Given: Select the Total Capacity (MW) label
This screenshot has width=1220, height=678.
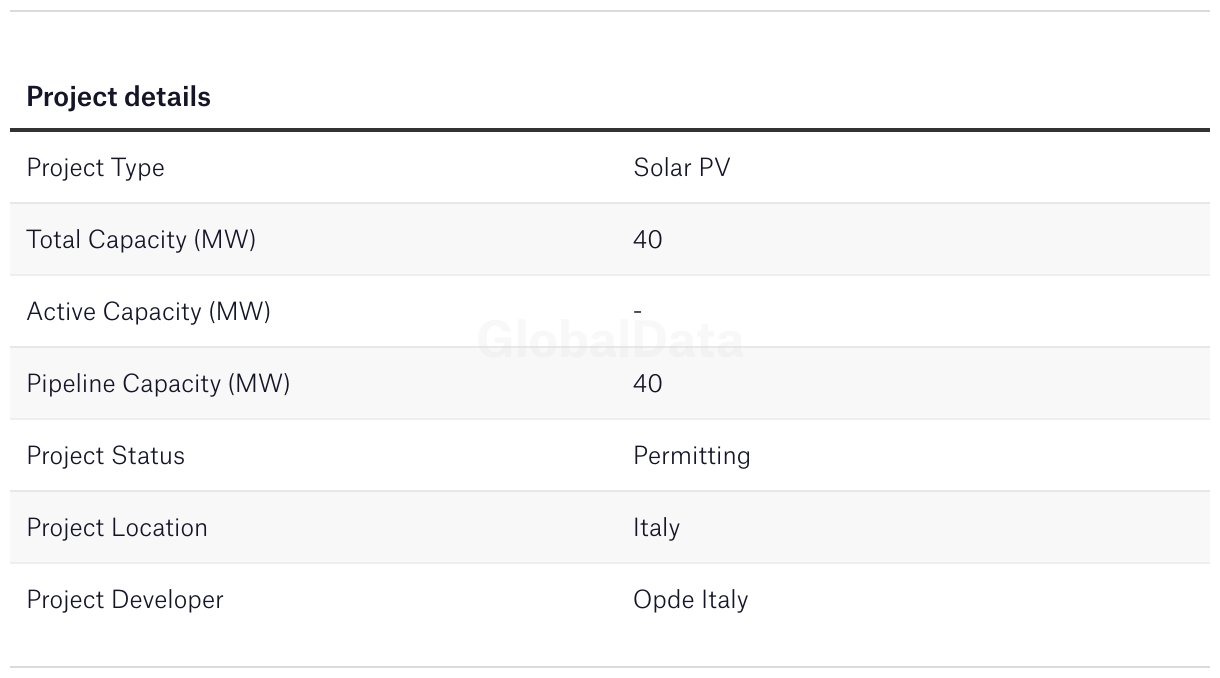Looking at the screenshot, I should coord(141,240).
